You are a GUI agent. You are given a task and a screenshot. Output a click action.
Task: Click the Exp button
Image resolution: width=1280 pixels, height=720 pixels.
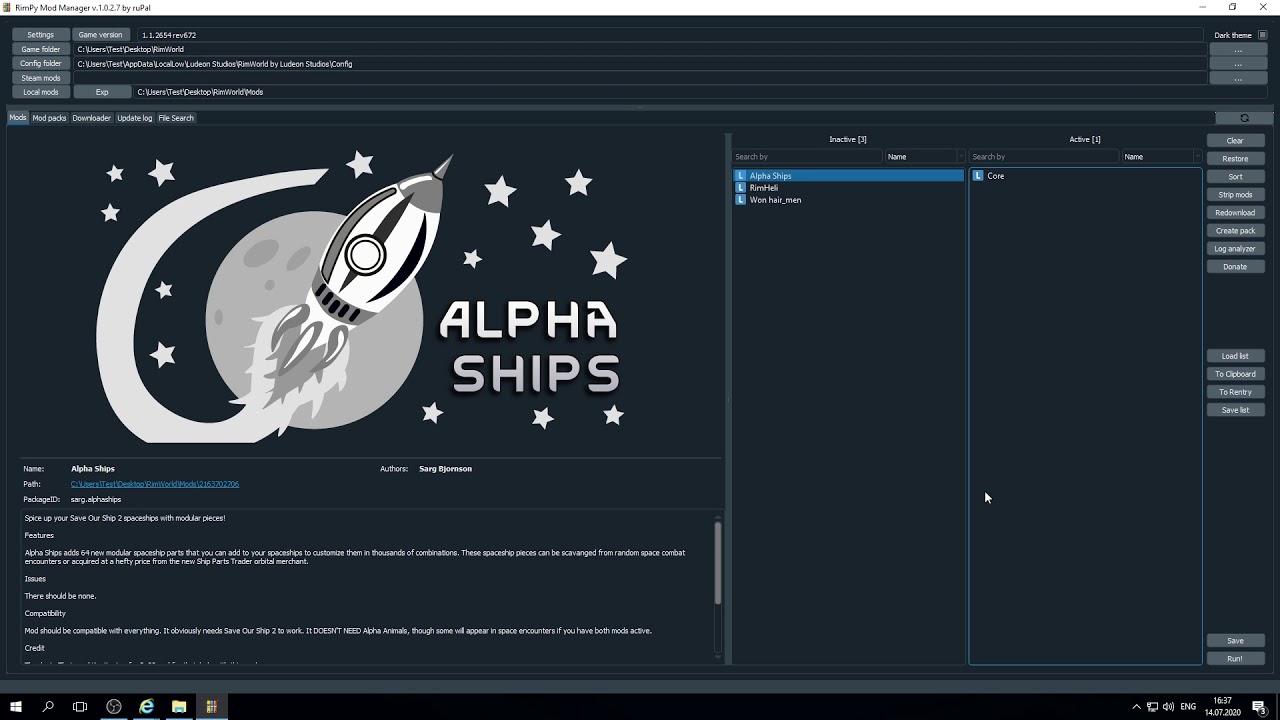coord(101,92)
